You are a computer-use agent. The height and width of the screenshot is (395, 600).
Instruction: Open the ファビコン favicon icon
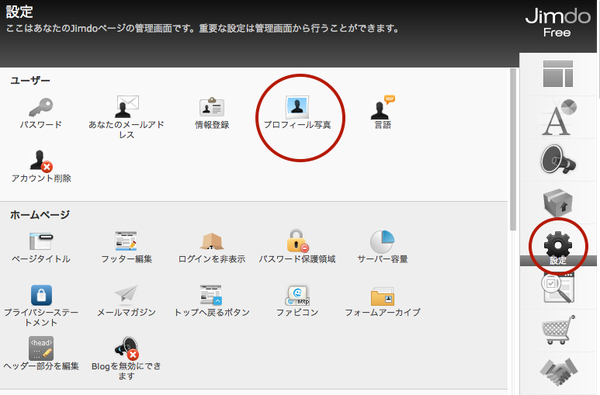pyautogui.click(x=297, y=295)
